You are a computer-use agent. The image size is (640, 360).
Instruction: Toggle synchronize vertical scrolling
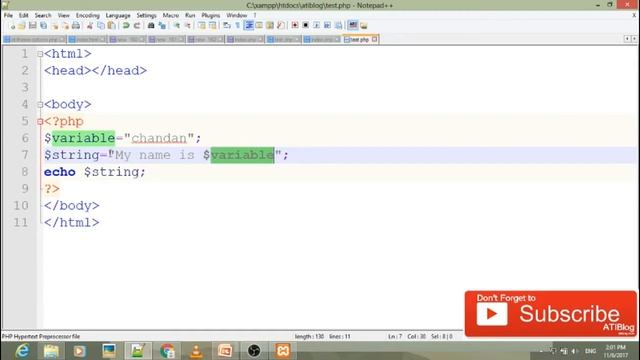click(x=202, y=25)
